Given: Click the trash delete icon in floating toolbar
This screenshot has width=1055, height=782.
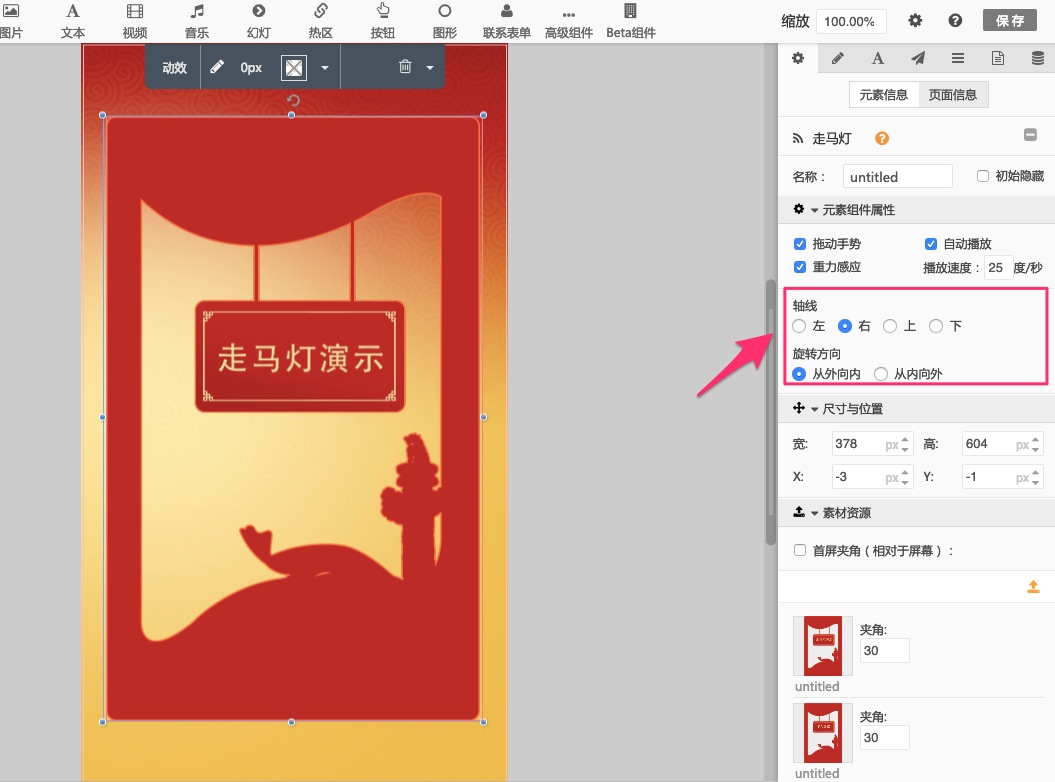Looking at the screenshot, I should (405, 67).
